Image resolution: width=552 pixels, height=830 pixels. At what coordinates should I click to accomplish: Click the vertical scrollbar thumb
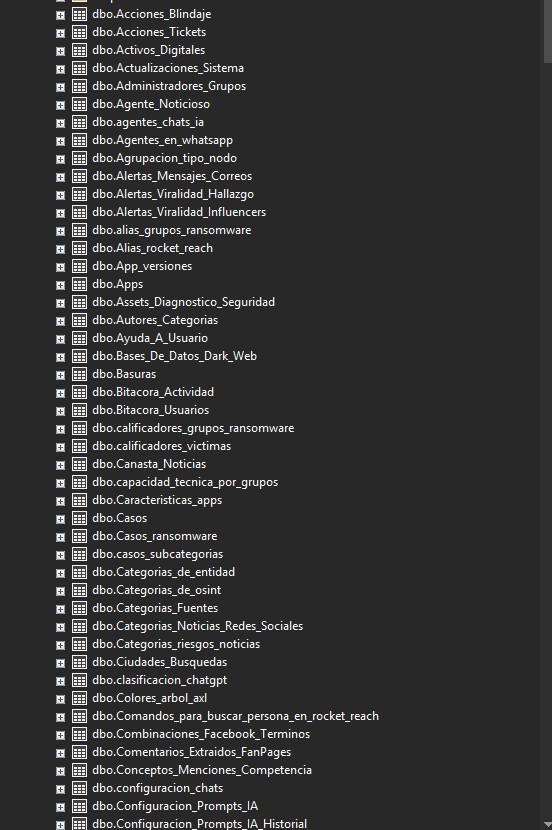tap(547, 32)
